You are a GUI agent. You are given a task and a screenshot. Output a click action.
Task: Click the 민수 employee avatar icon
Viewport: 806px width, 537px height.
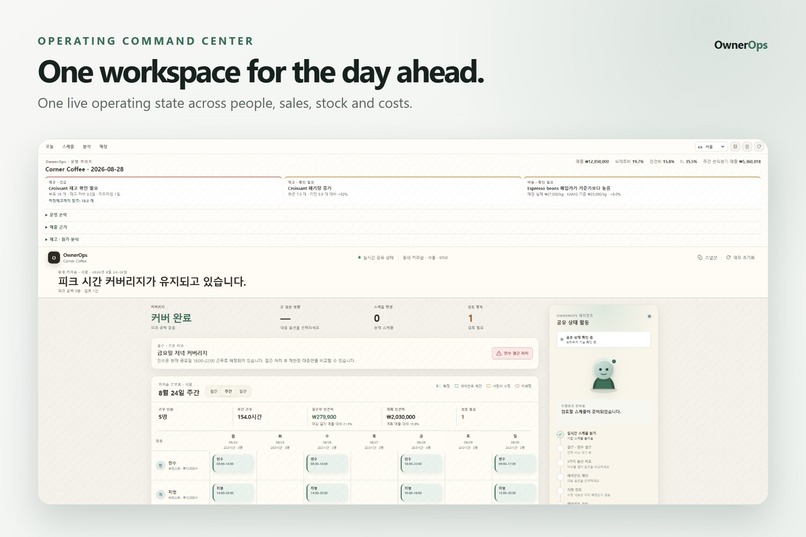coord(160,466)
